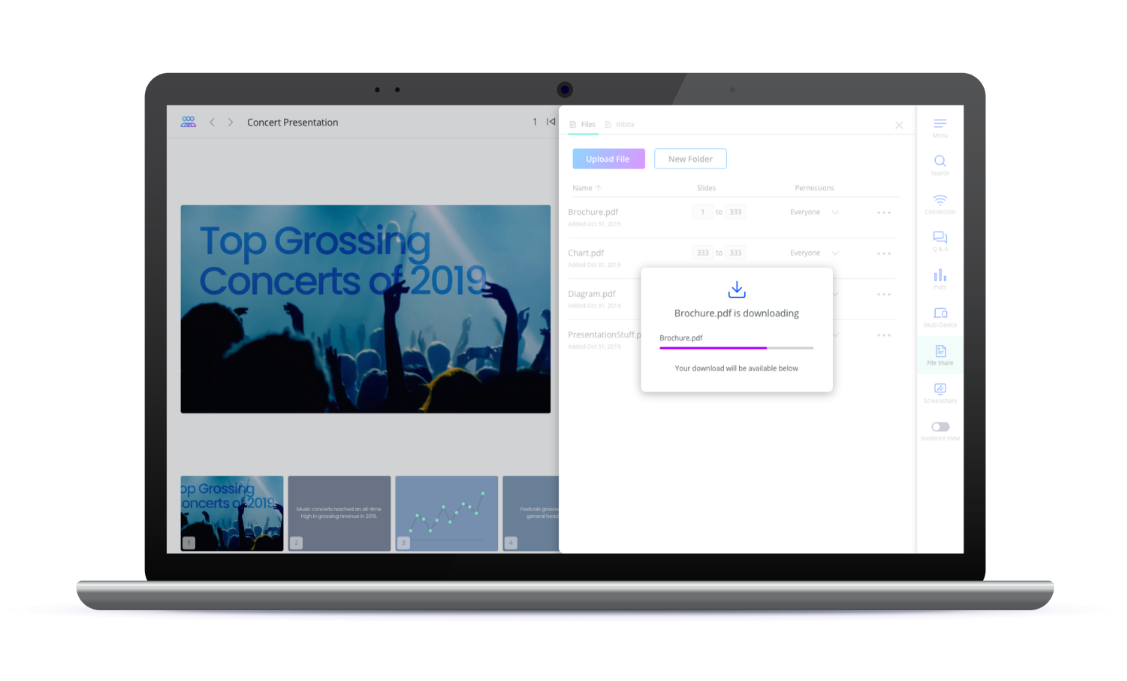Select slide thumbnail number 3 with chart

pos(446,513)
